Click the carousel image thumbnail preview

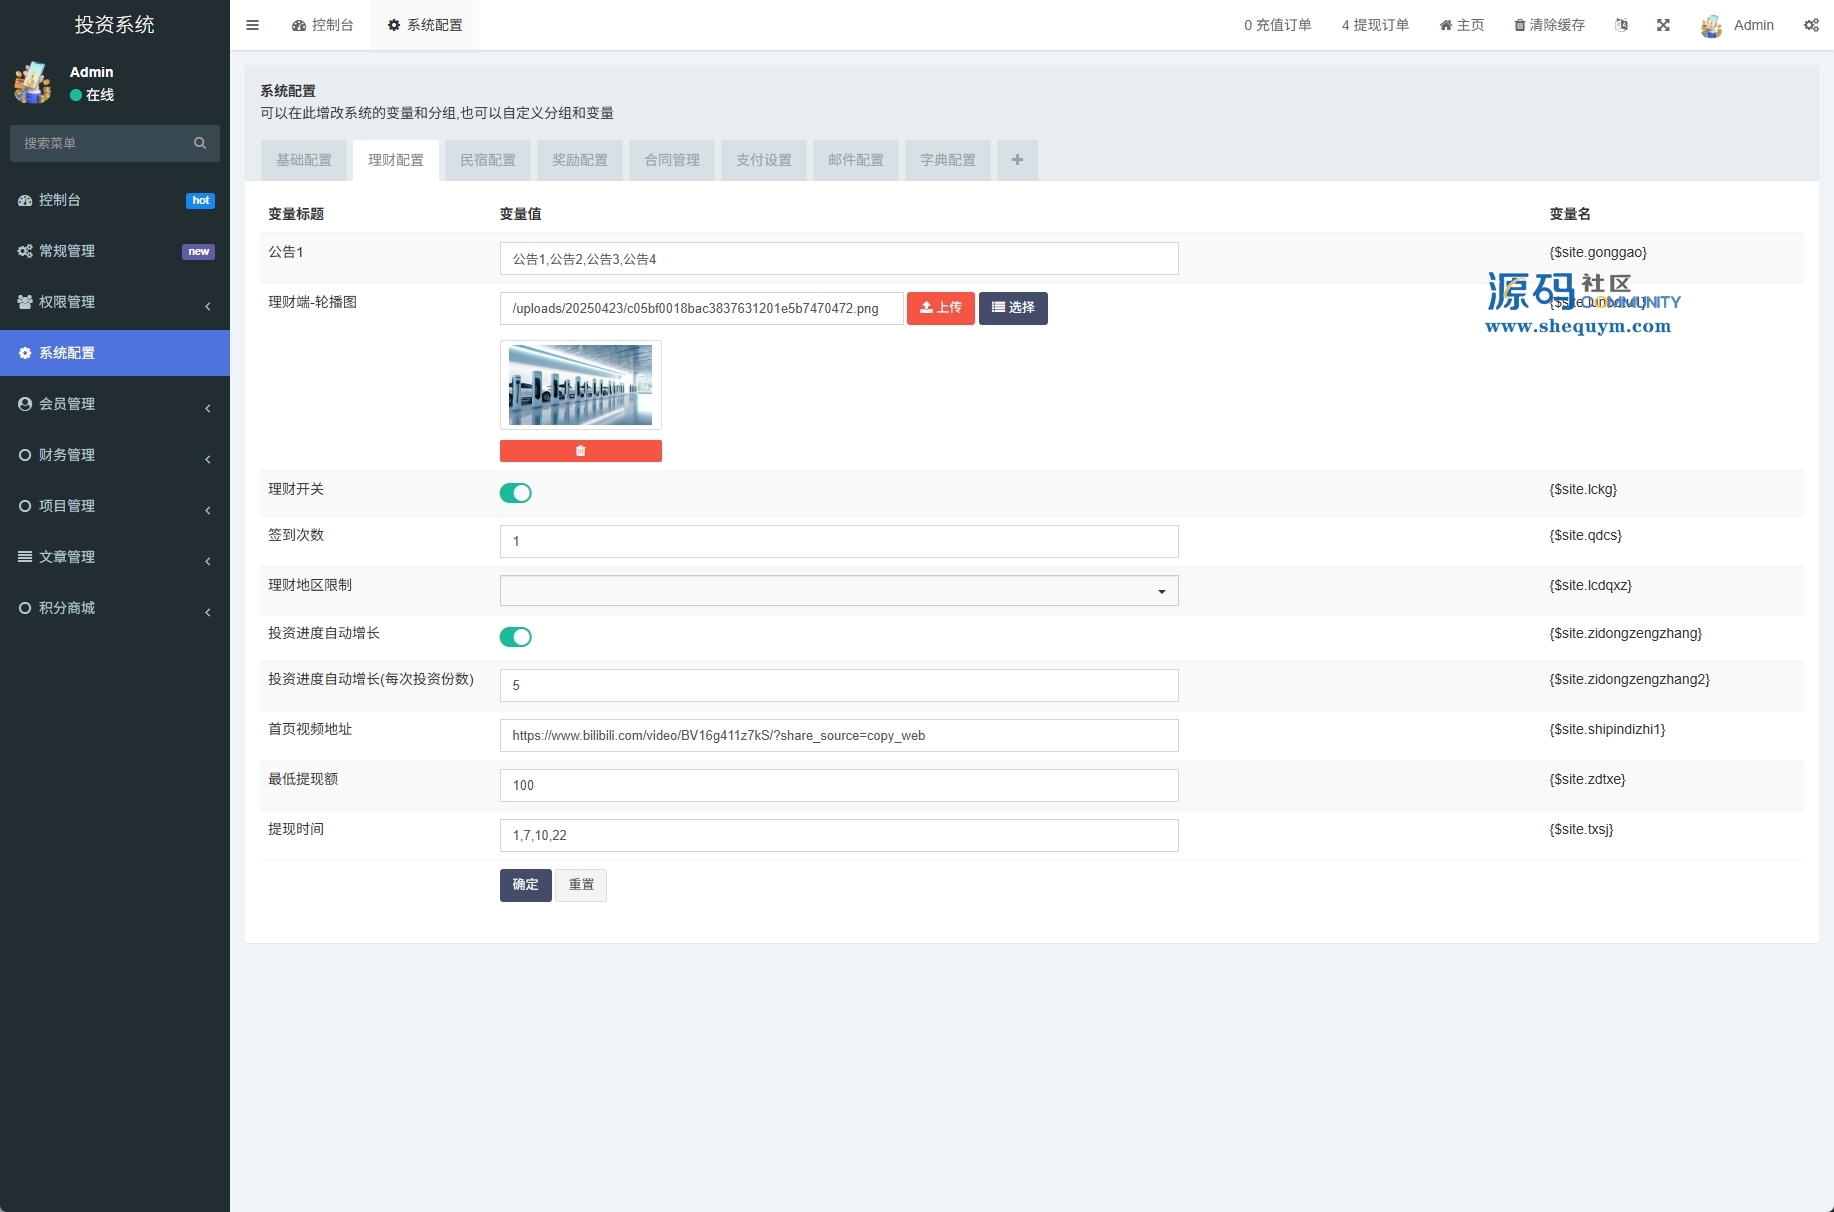pyautogui.click(x=580, y=385)
